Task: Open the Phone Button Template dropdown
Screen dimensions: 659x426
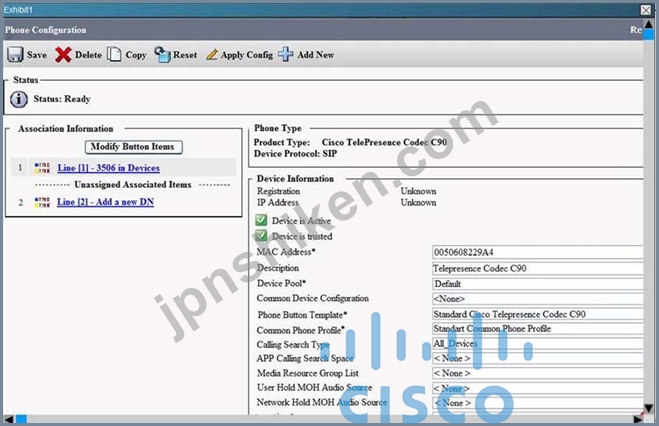Action: click(538, 314)
